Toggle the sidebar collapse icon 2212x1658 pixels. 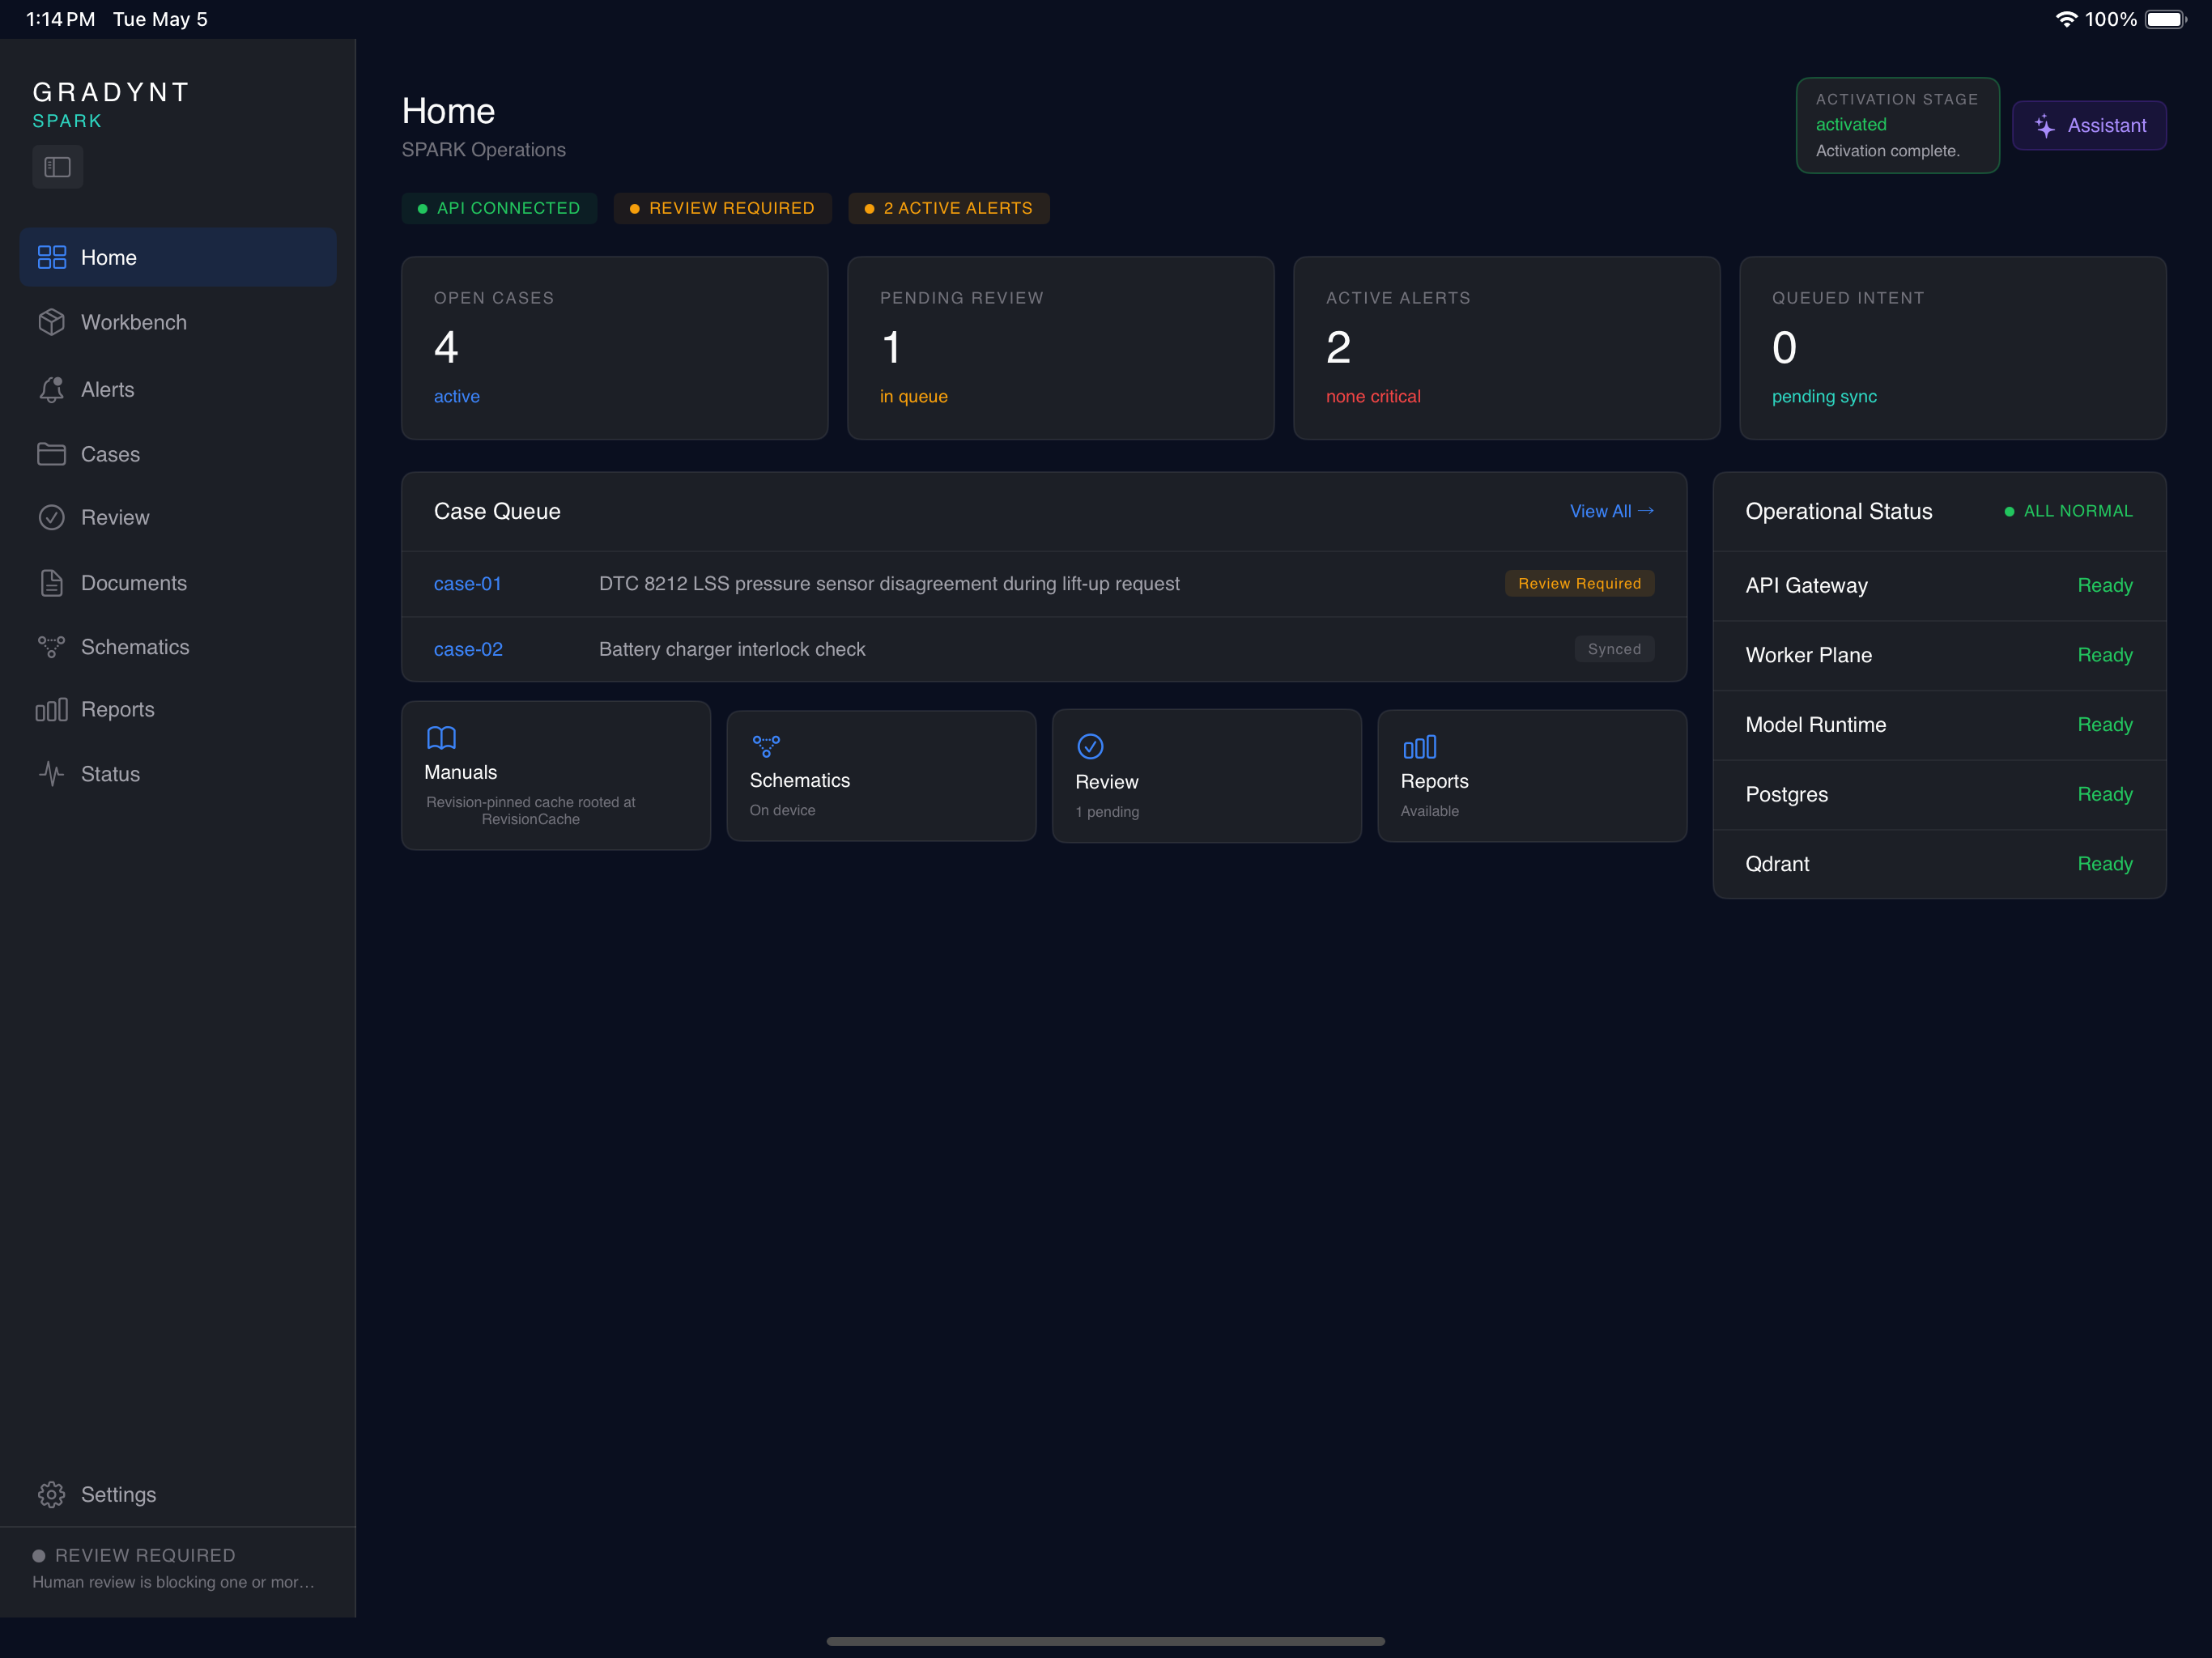click(x=57, y=167)
